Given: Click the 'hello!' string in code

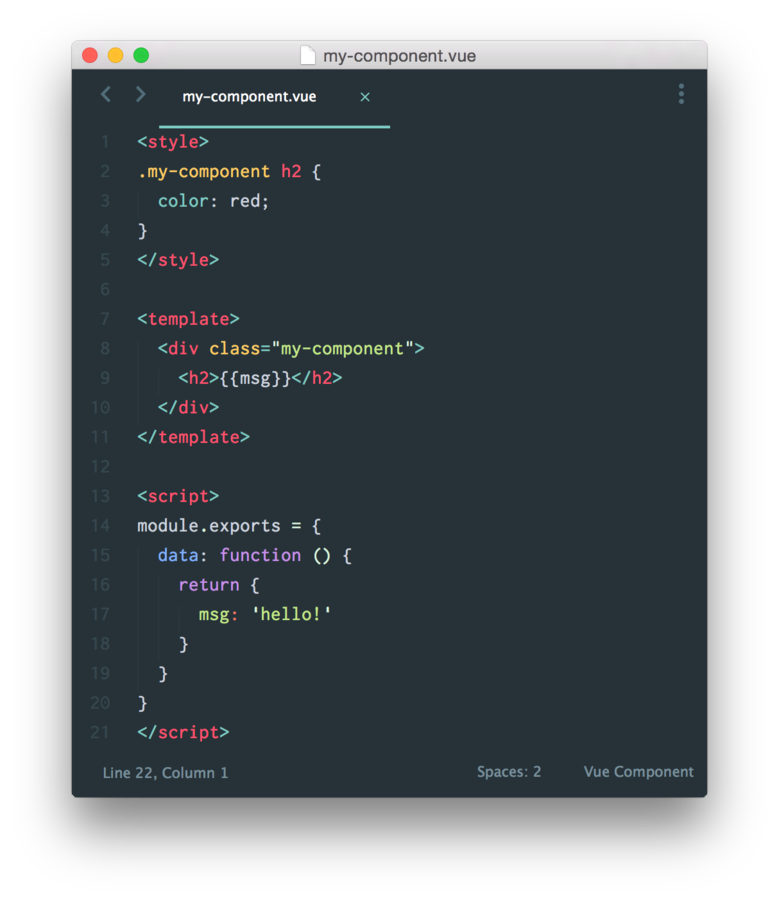Looking at the screenshot, I should tap(292, 614).
